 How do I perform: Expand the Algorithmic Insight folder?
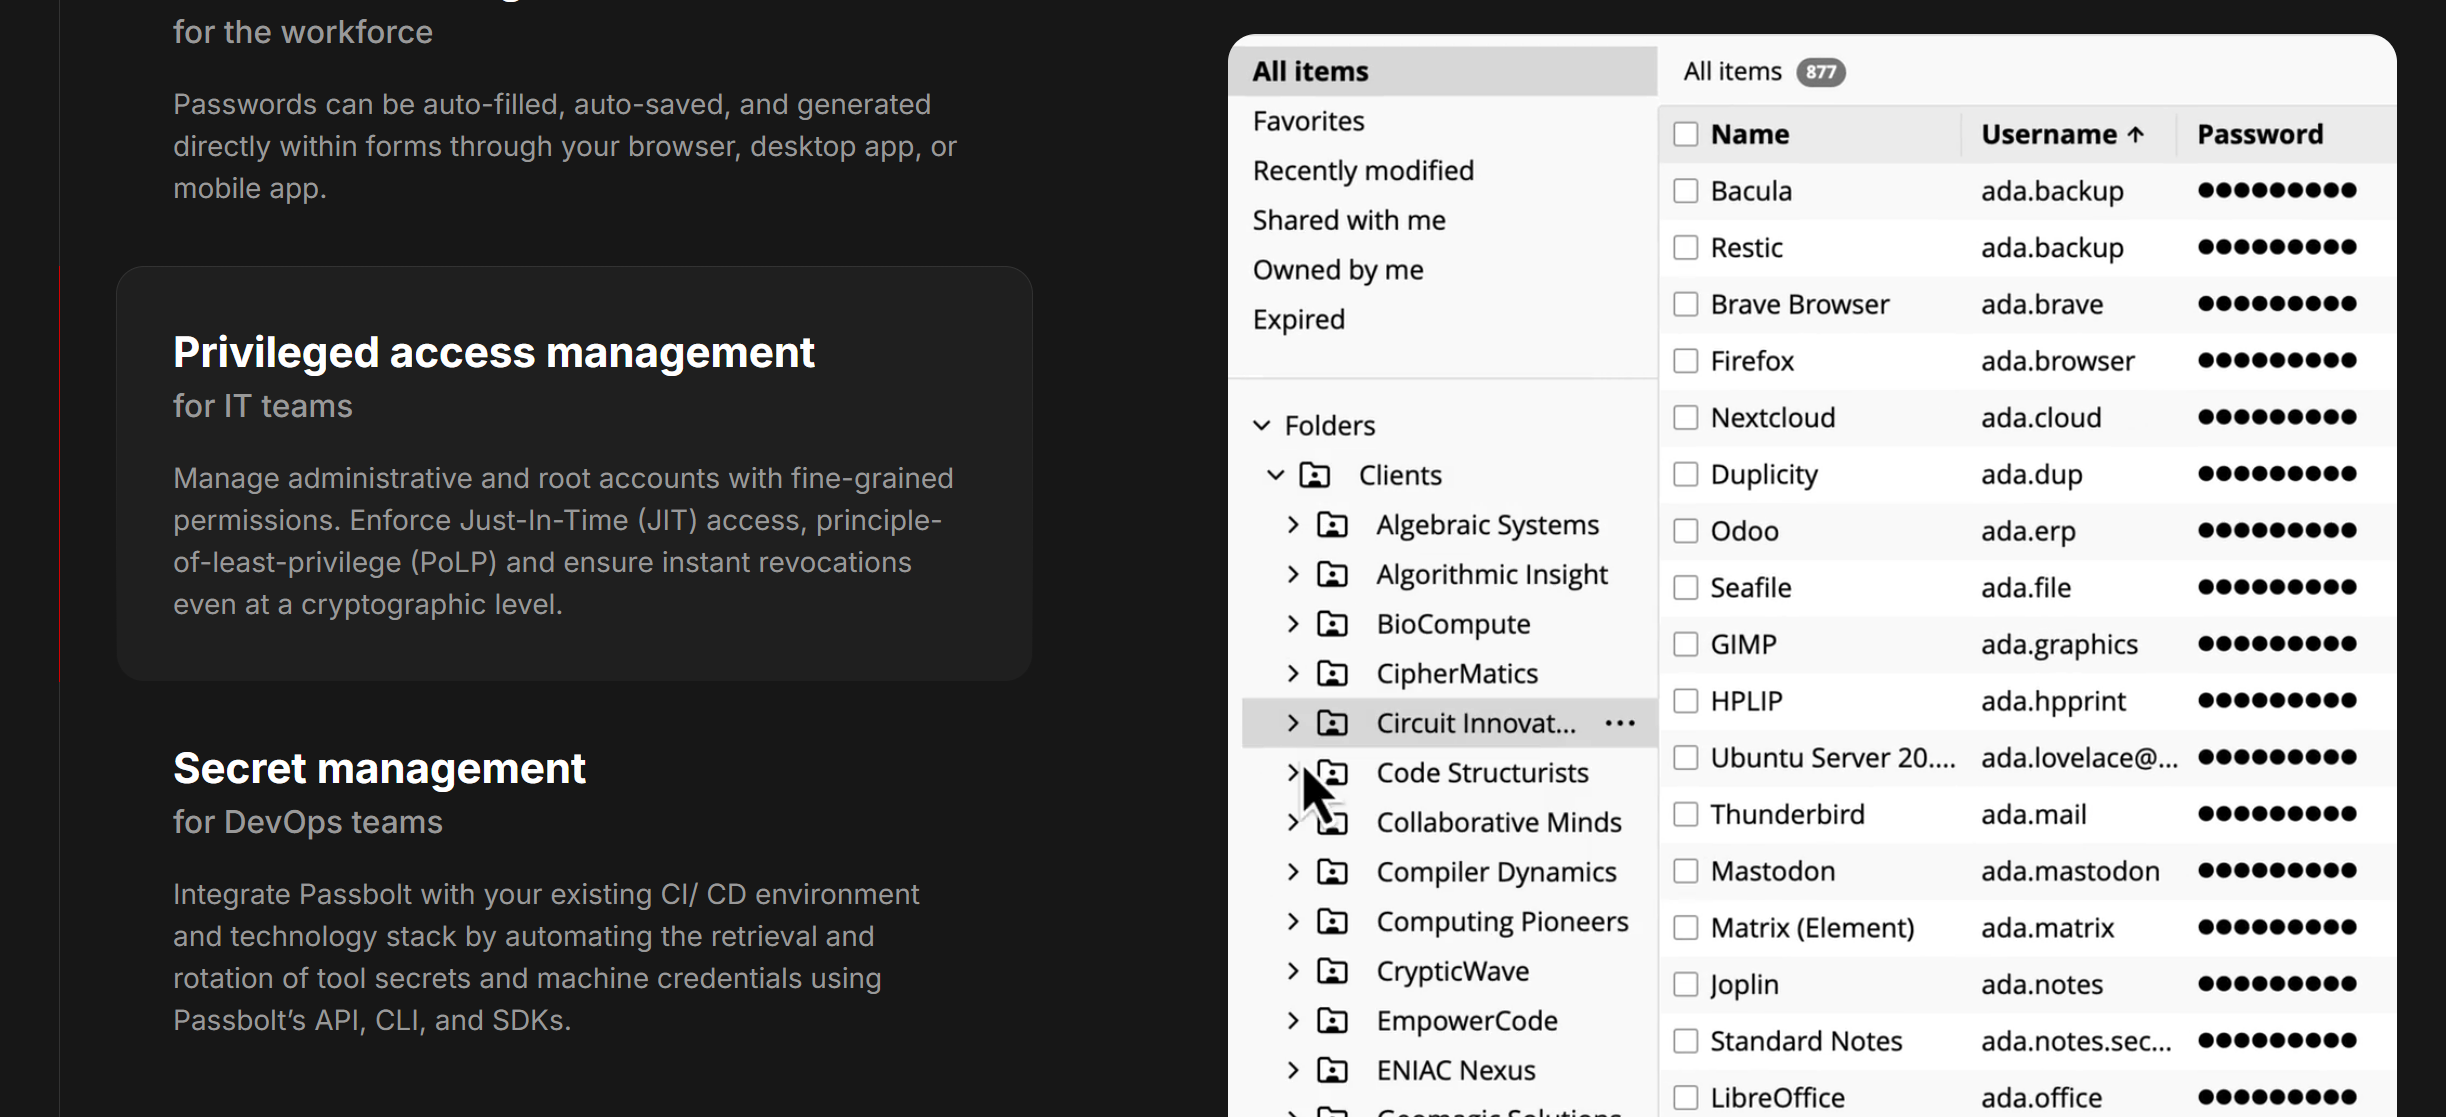tap(1293, 574)
